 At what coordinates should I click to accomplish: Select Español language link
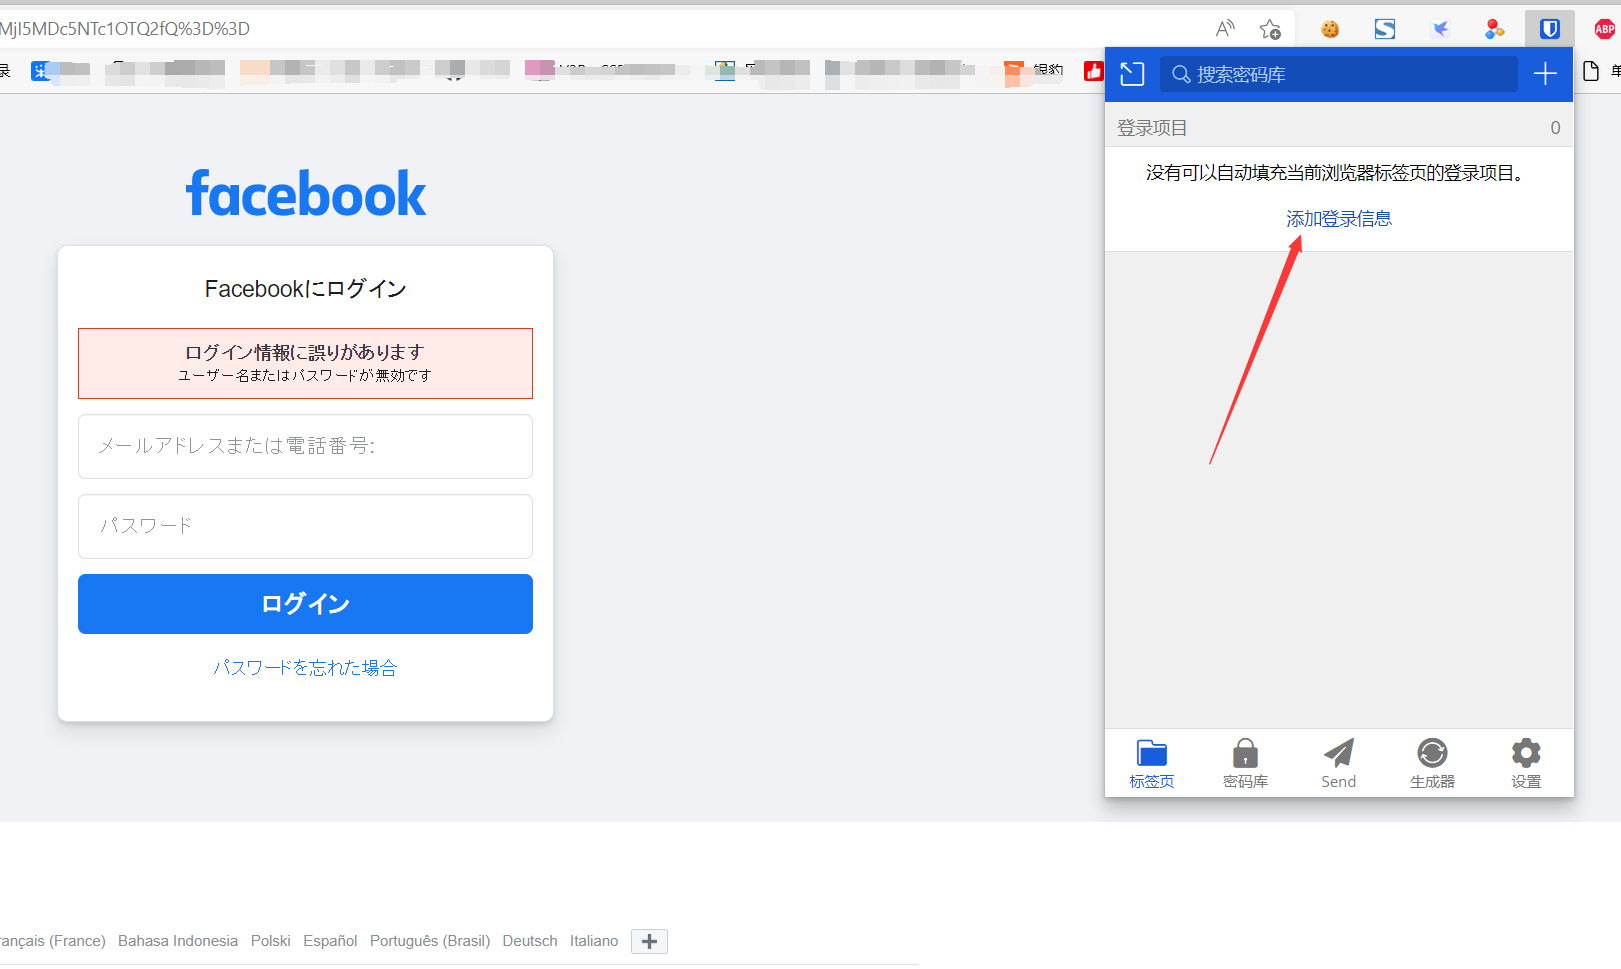pos(330,941)
